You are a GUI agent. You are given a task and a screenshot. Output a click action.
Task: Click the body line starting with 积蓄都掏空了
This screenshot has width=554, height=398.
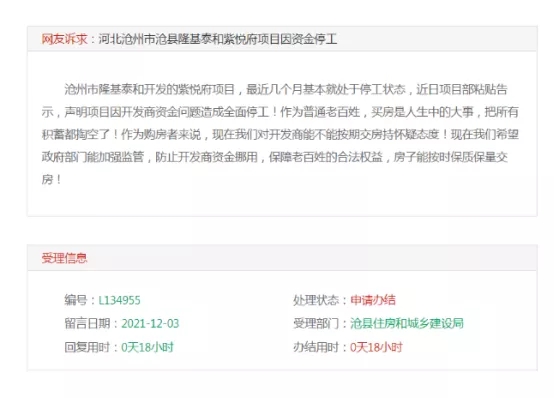click(x=280, y=134)
